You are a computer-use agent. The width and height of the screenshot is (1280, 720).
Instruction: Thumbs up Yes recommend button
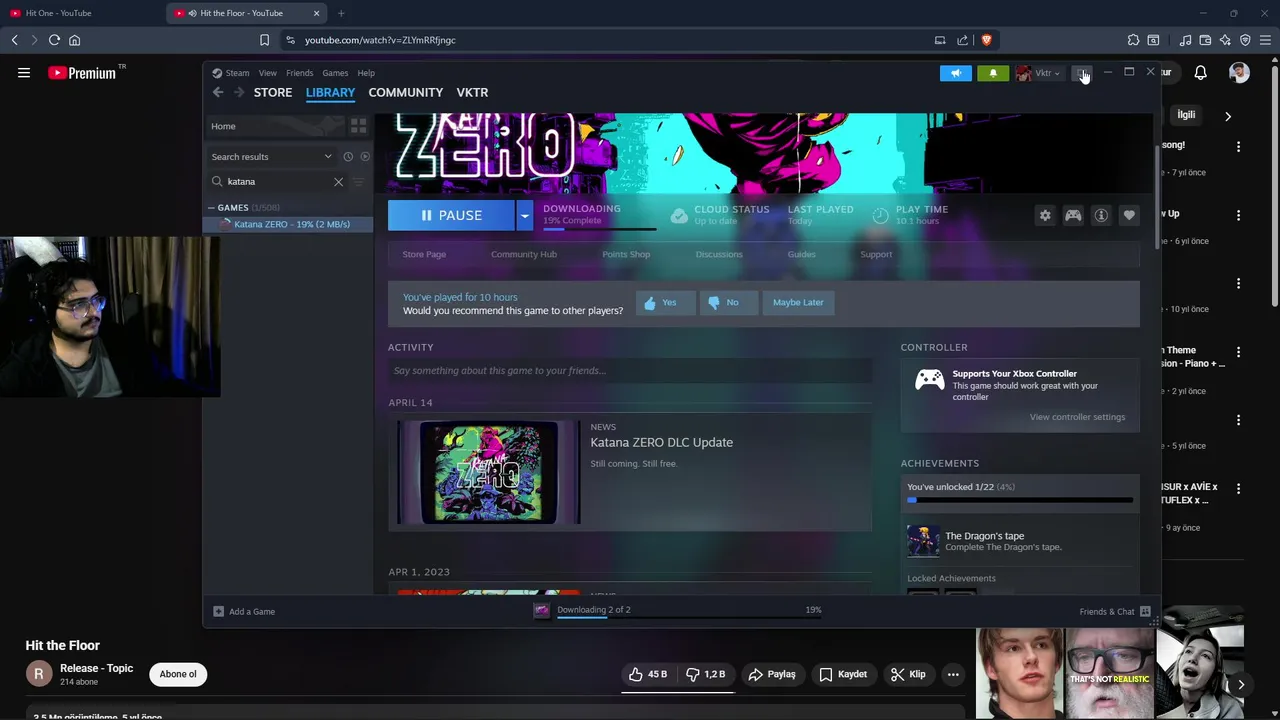coord(665,302)
